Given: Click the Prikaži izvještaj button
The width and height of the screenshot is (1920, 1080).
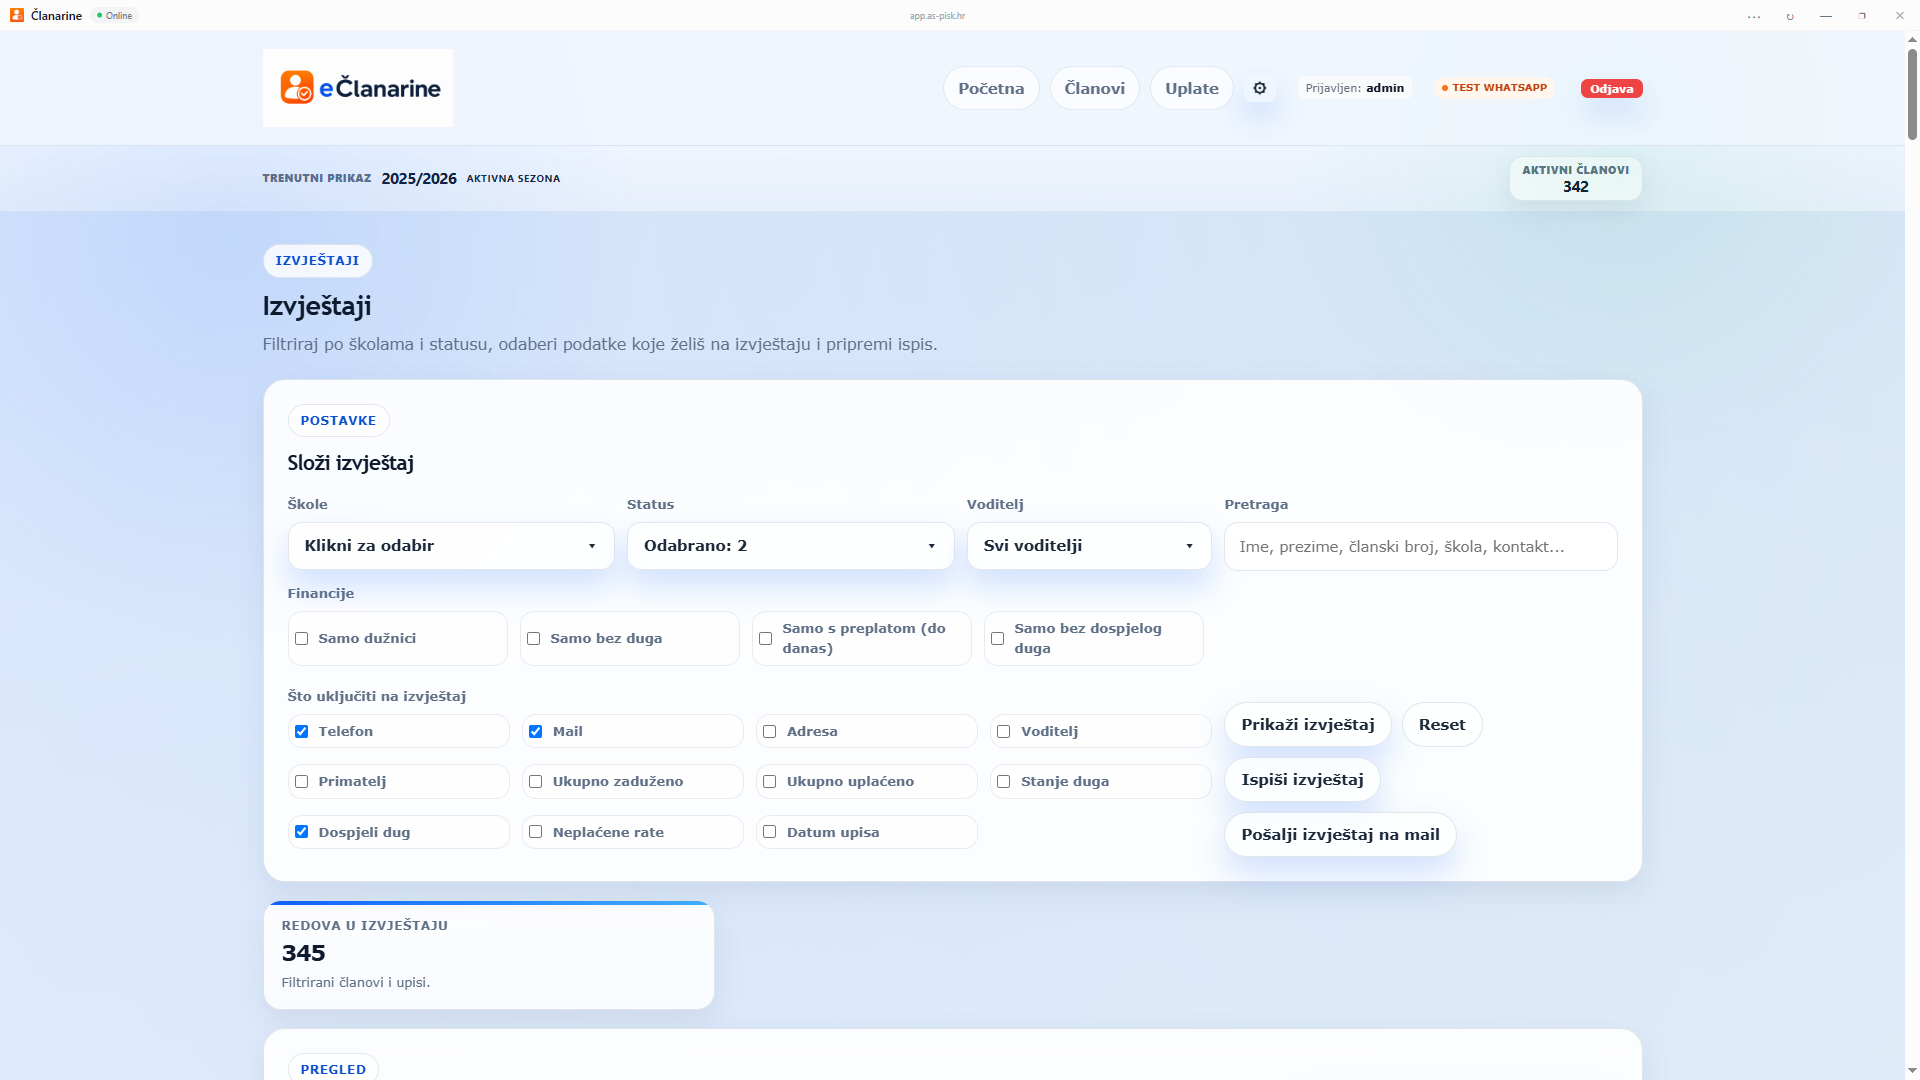Looking at the screenshot, I should coord(1307,724).
